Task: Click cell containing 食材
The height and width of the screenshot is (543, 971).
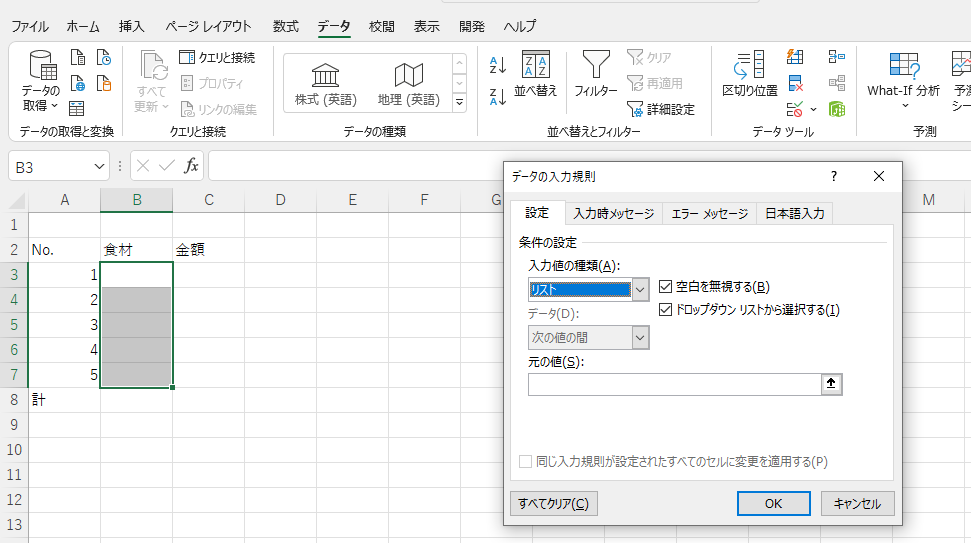Action: pyautogui.click(x=137, y=250)
